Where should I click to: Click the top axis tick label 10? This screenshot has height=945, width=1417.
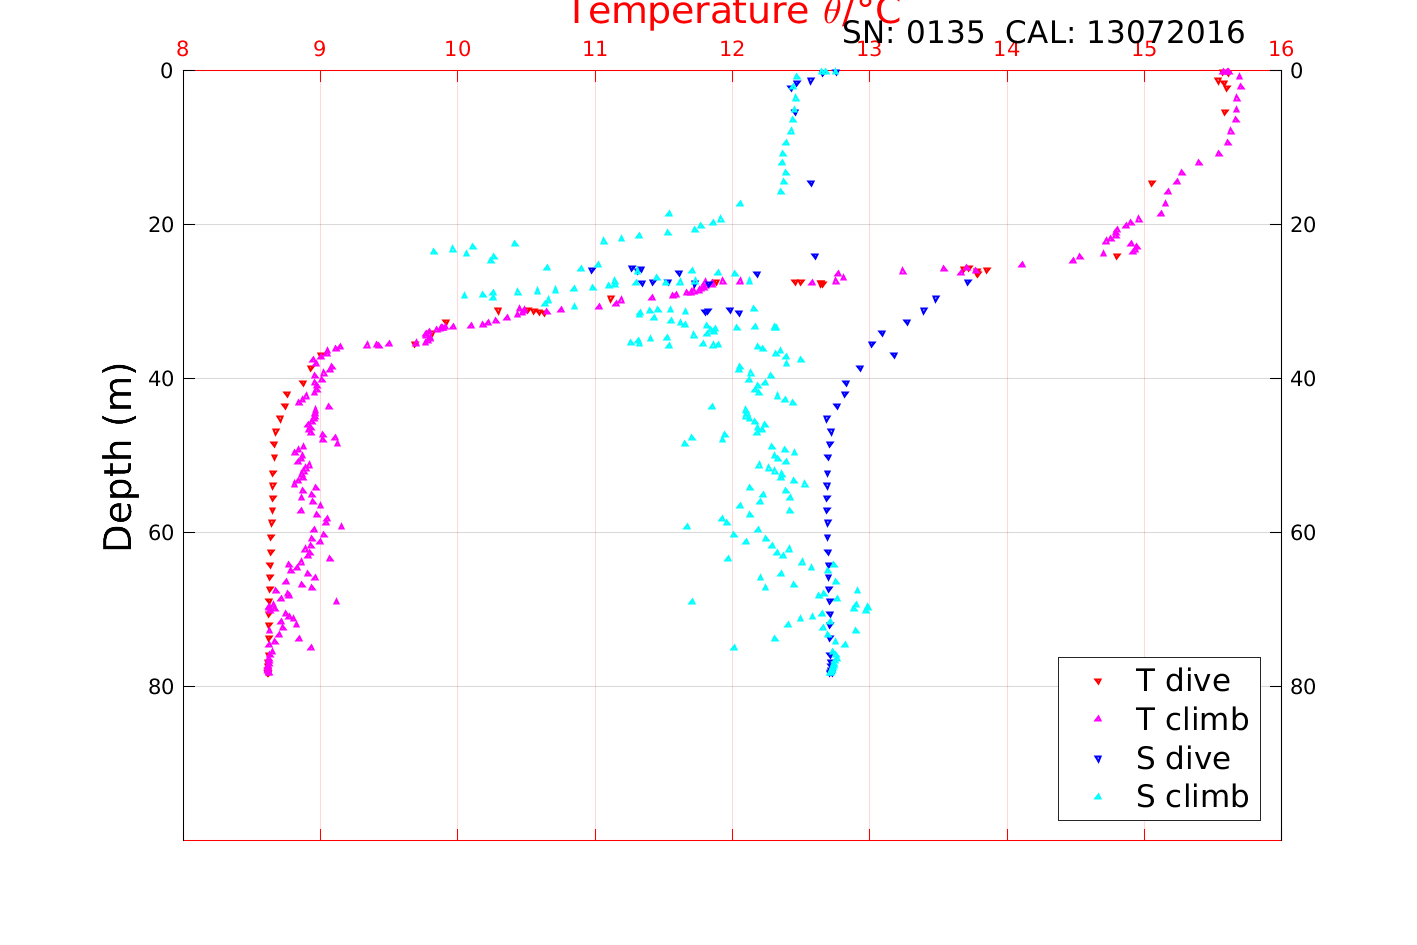457,50
